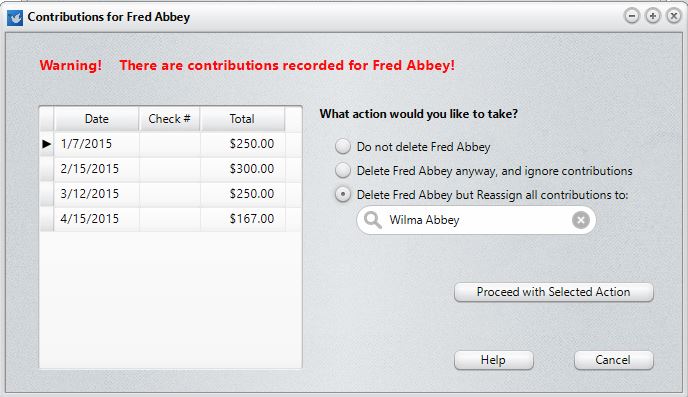Clear the Wilma Abbey search field
The height and width of the screenshot is (397, 688).
click(x=580, y=220)
